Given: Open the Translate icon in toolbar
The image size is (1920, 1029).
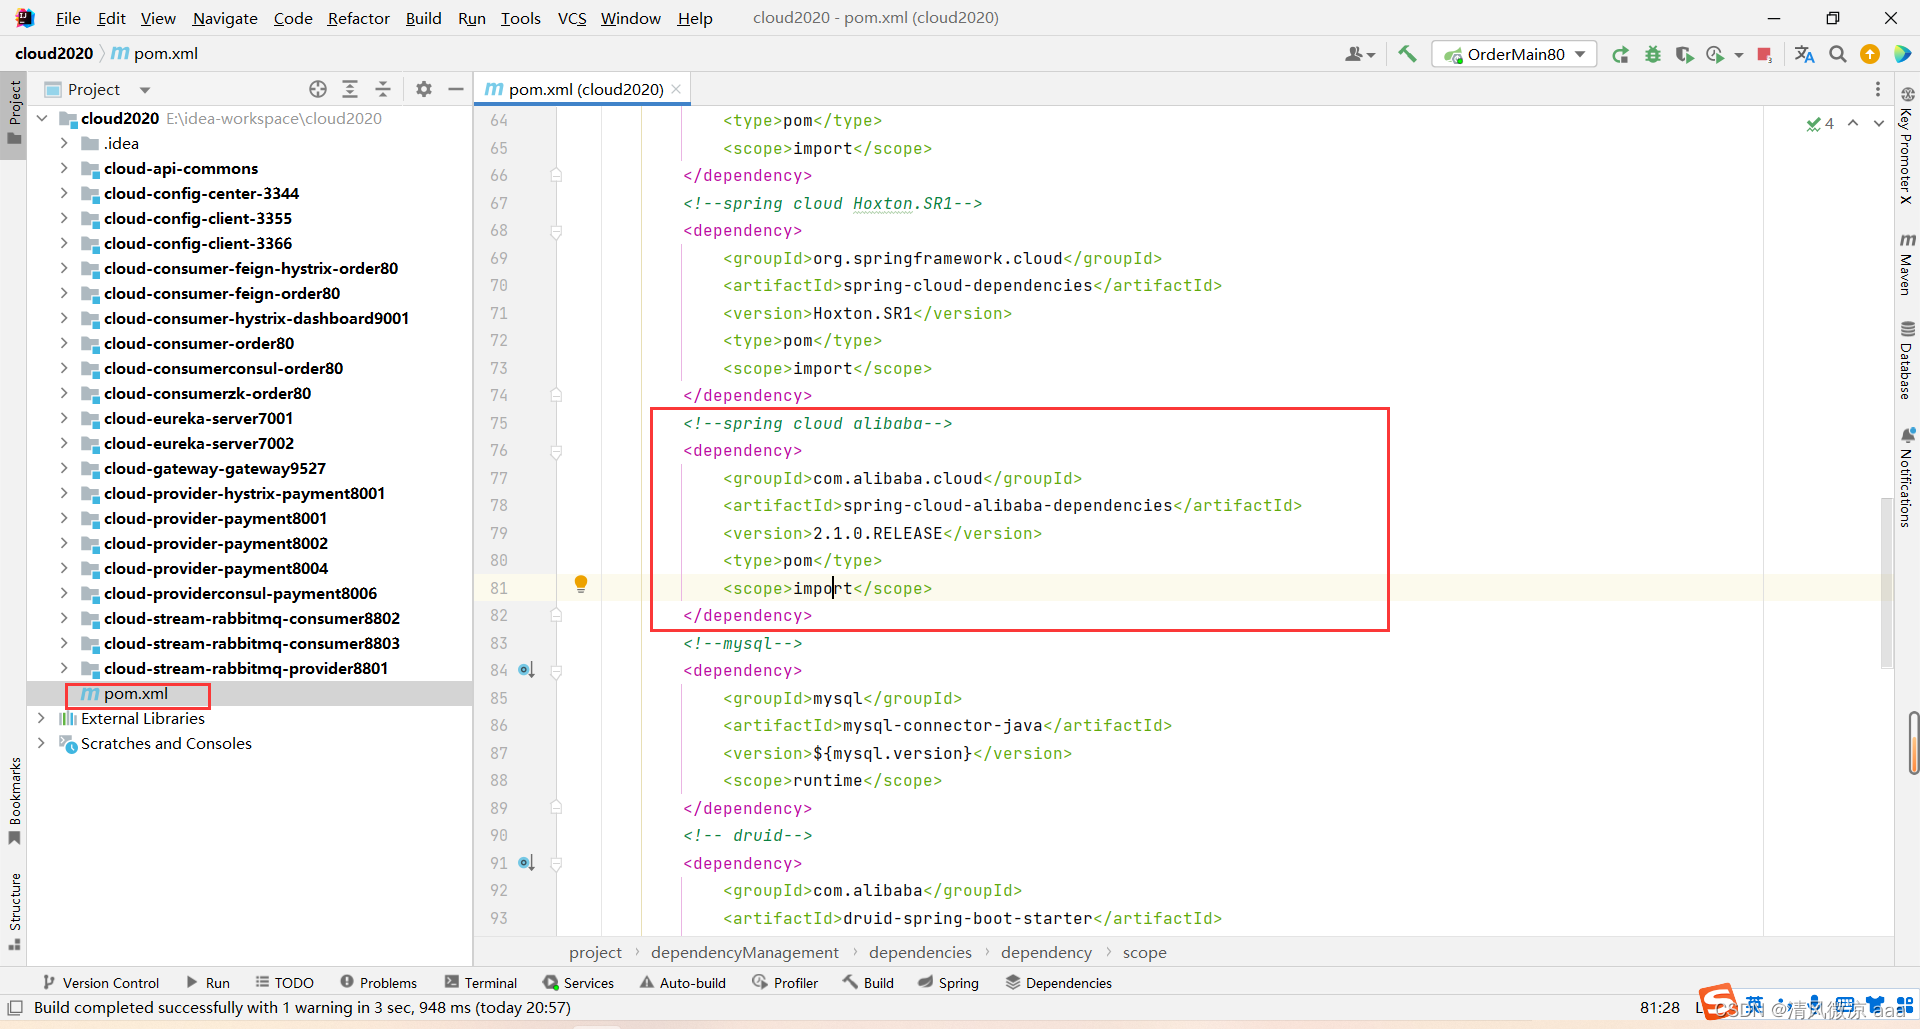Looking at the screenshot, I should [x=1804, y=54].
